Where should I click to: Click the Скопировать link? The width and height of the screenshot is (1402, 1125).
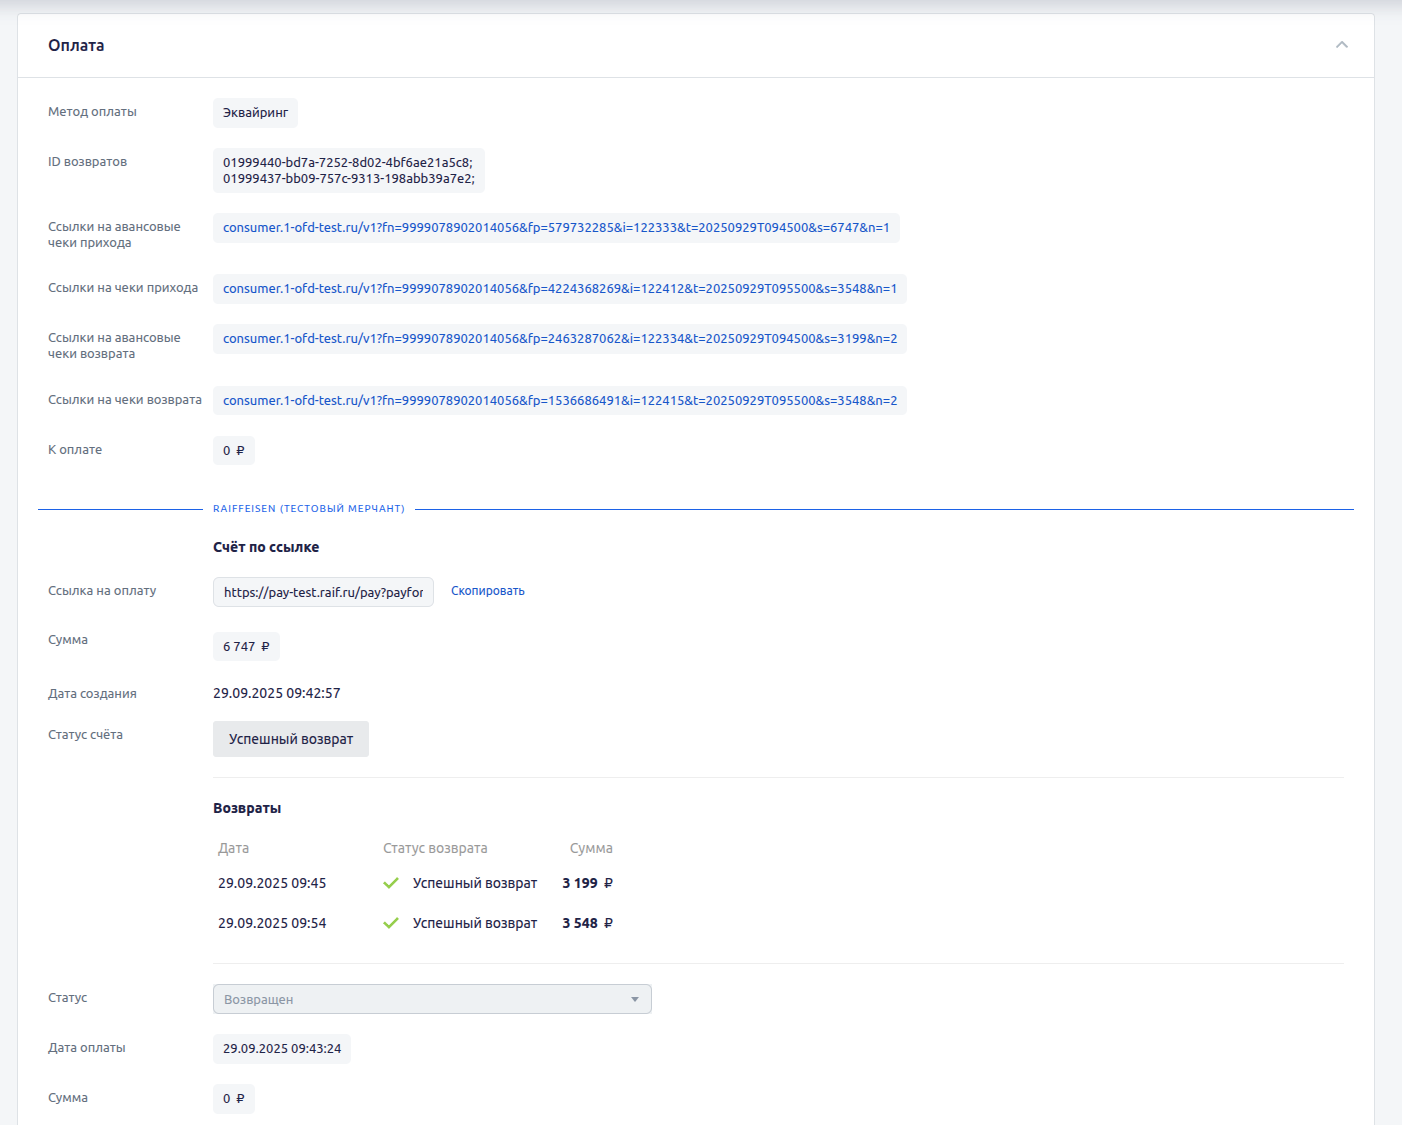point(487,591)
